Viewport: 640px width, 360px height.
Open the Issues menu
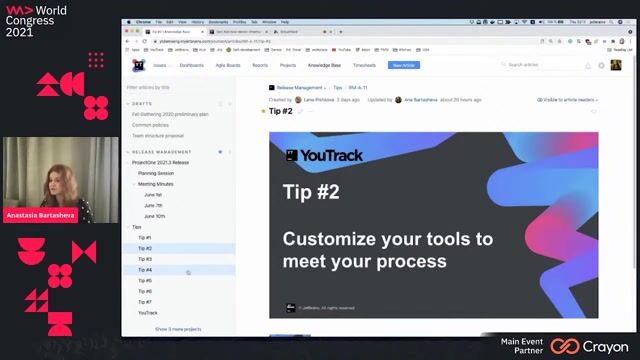pos(160,65)
